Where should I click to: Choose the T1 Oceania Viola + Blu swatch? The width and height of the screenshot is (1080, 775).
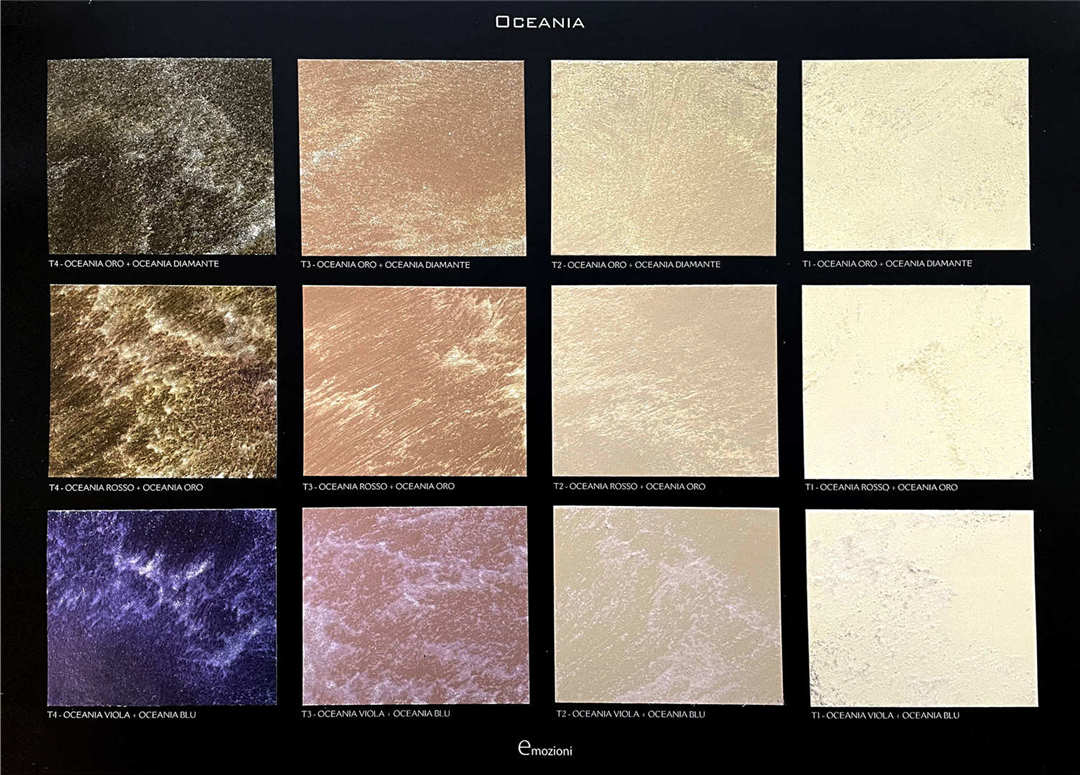(921, 608)
